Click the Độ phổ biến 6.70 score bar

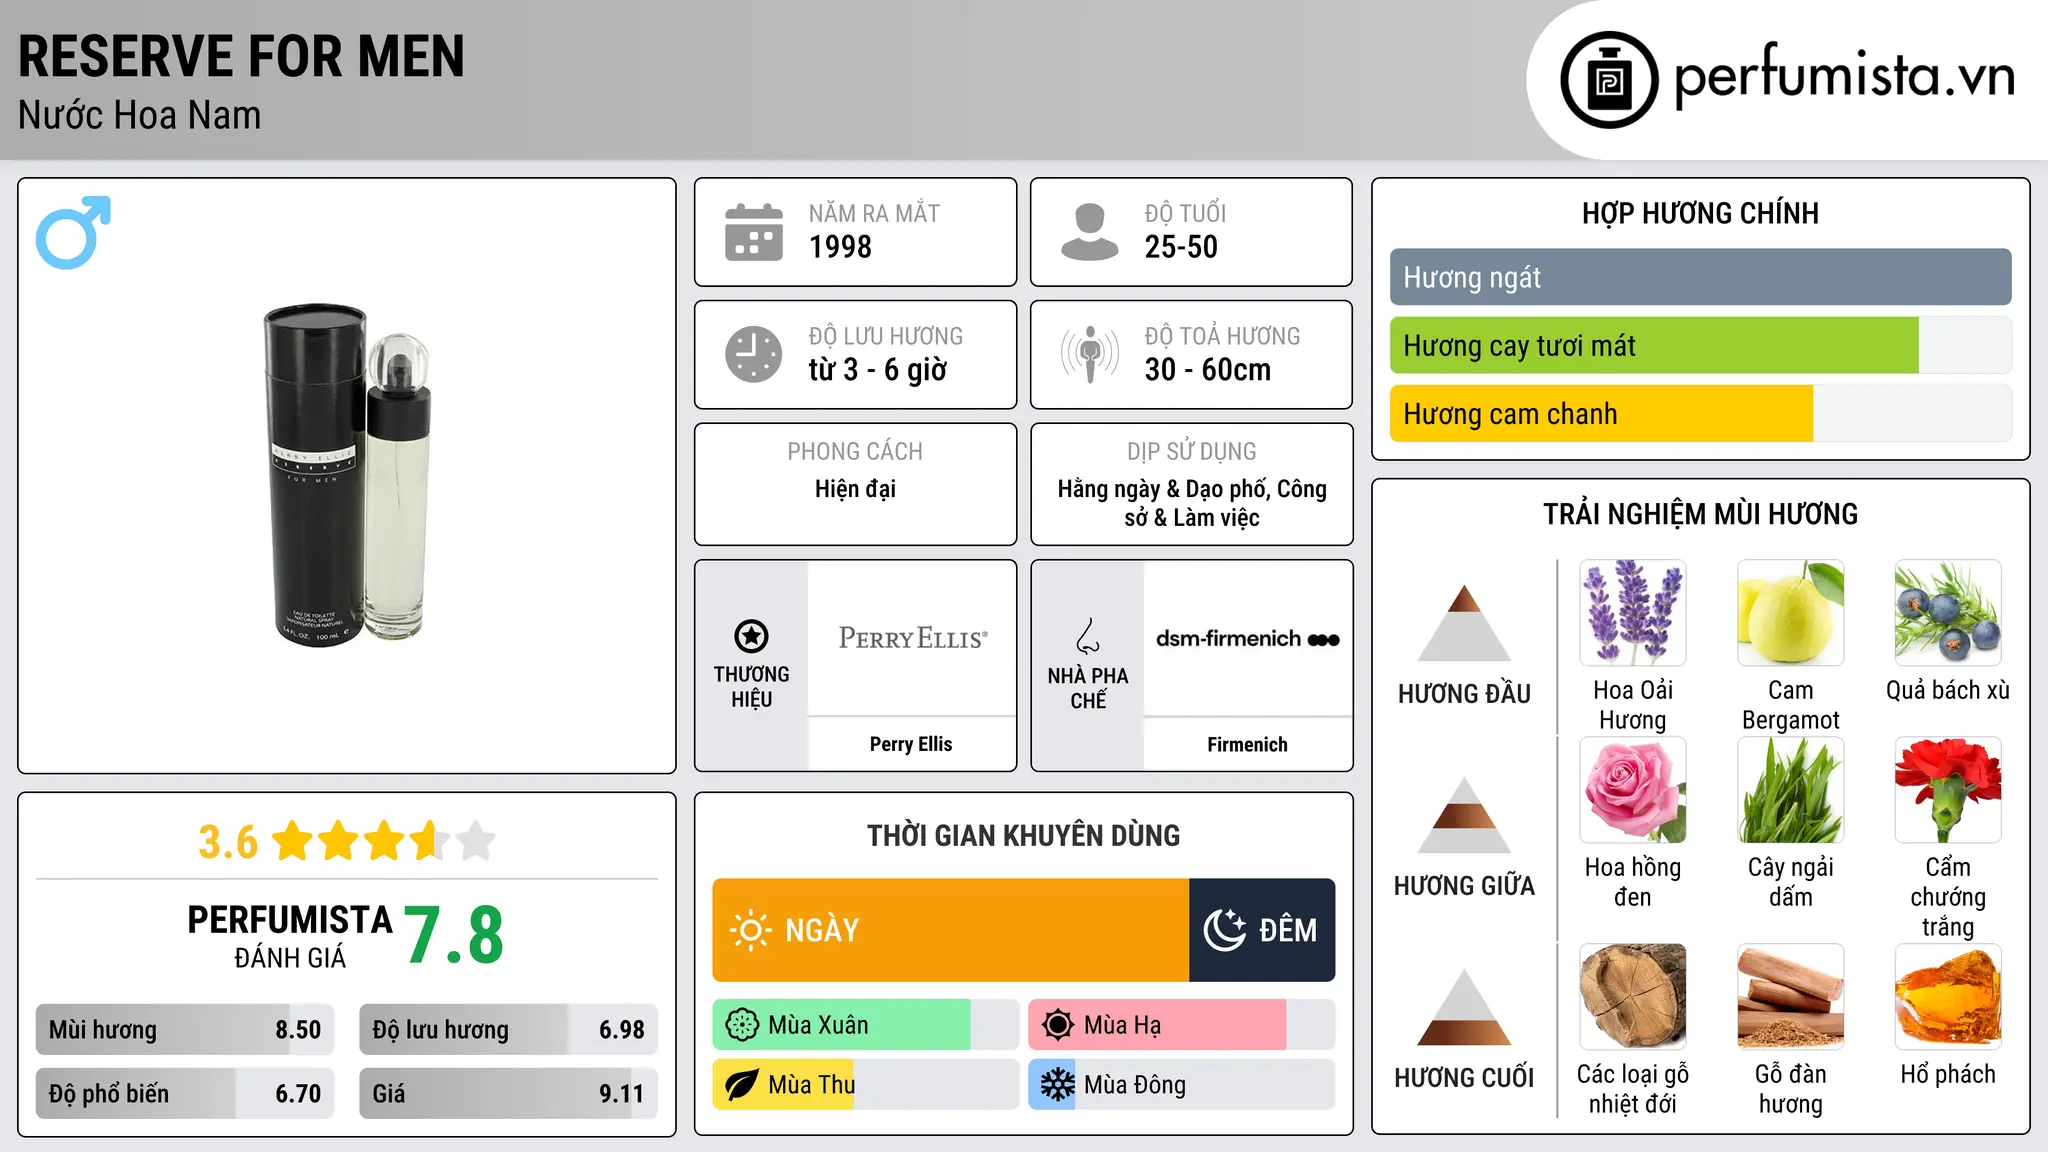(x=185, y=1094)
